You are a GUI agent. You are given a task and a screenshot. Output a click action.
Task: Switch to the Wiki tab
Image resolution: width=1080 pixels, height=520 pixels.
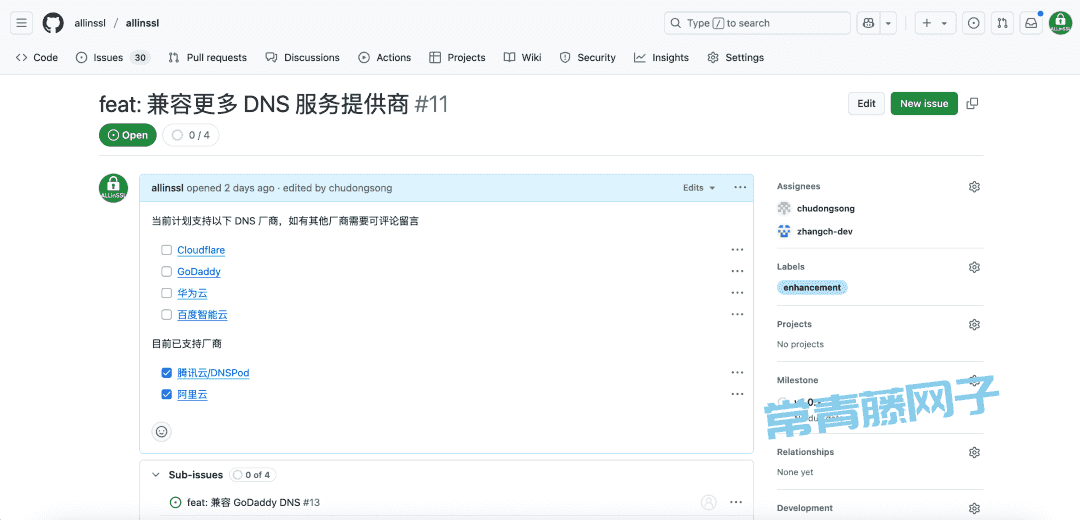(x=523, y=58)
